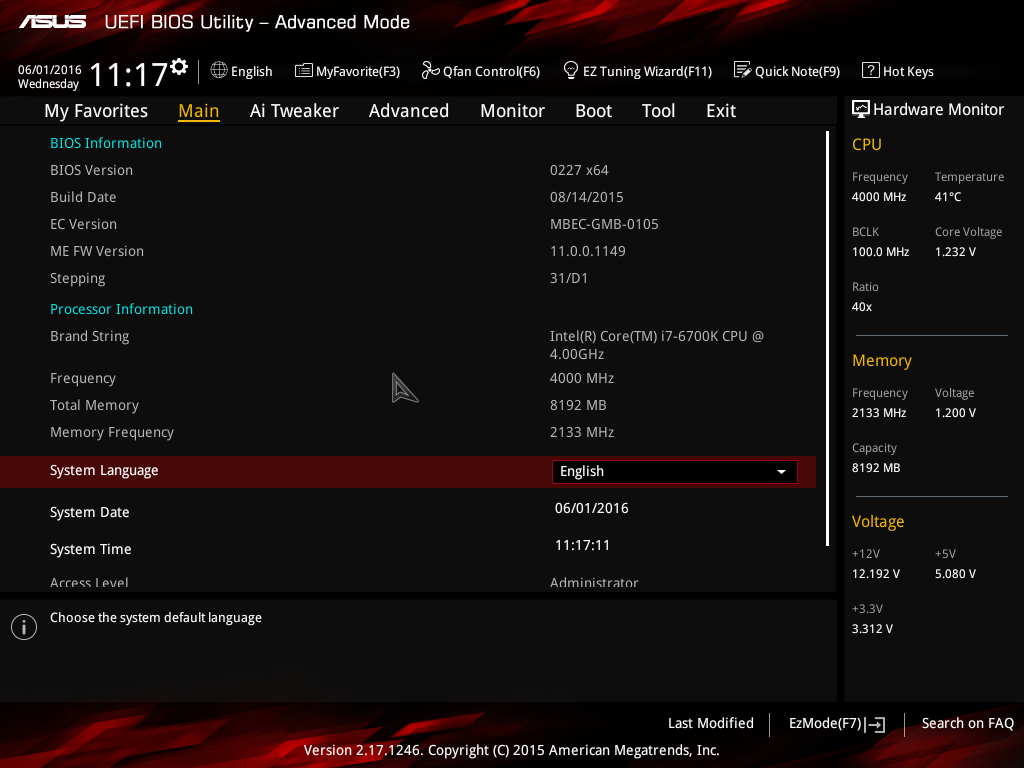The width and height of the screenshot is (1024, 768).
Task: Click the ASUS logo
Action: point(53,22)
